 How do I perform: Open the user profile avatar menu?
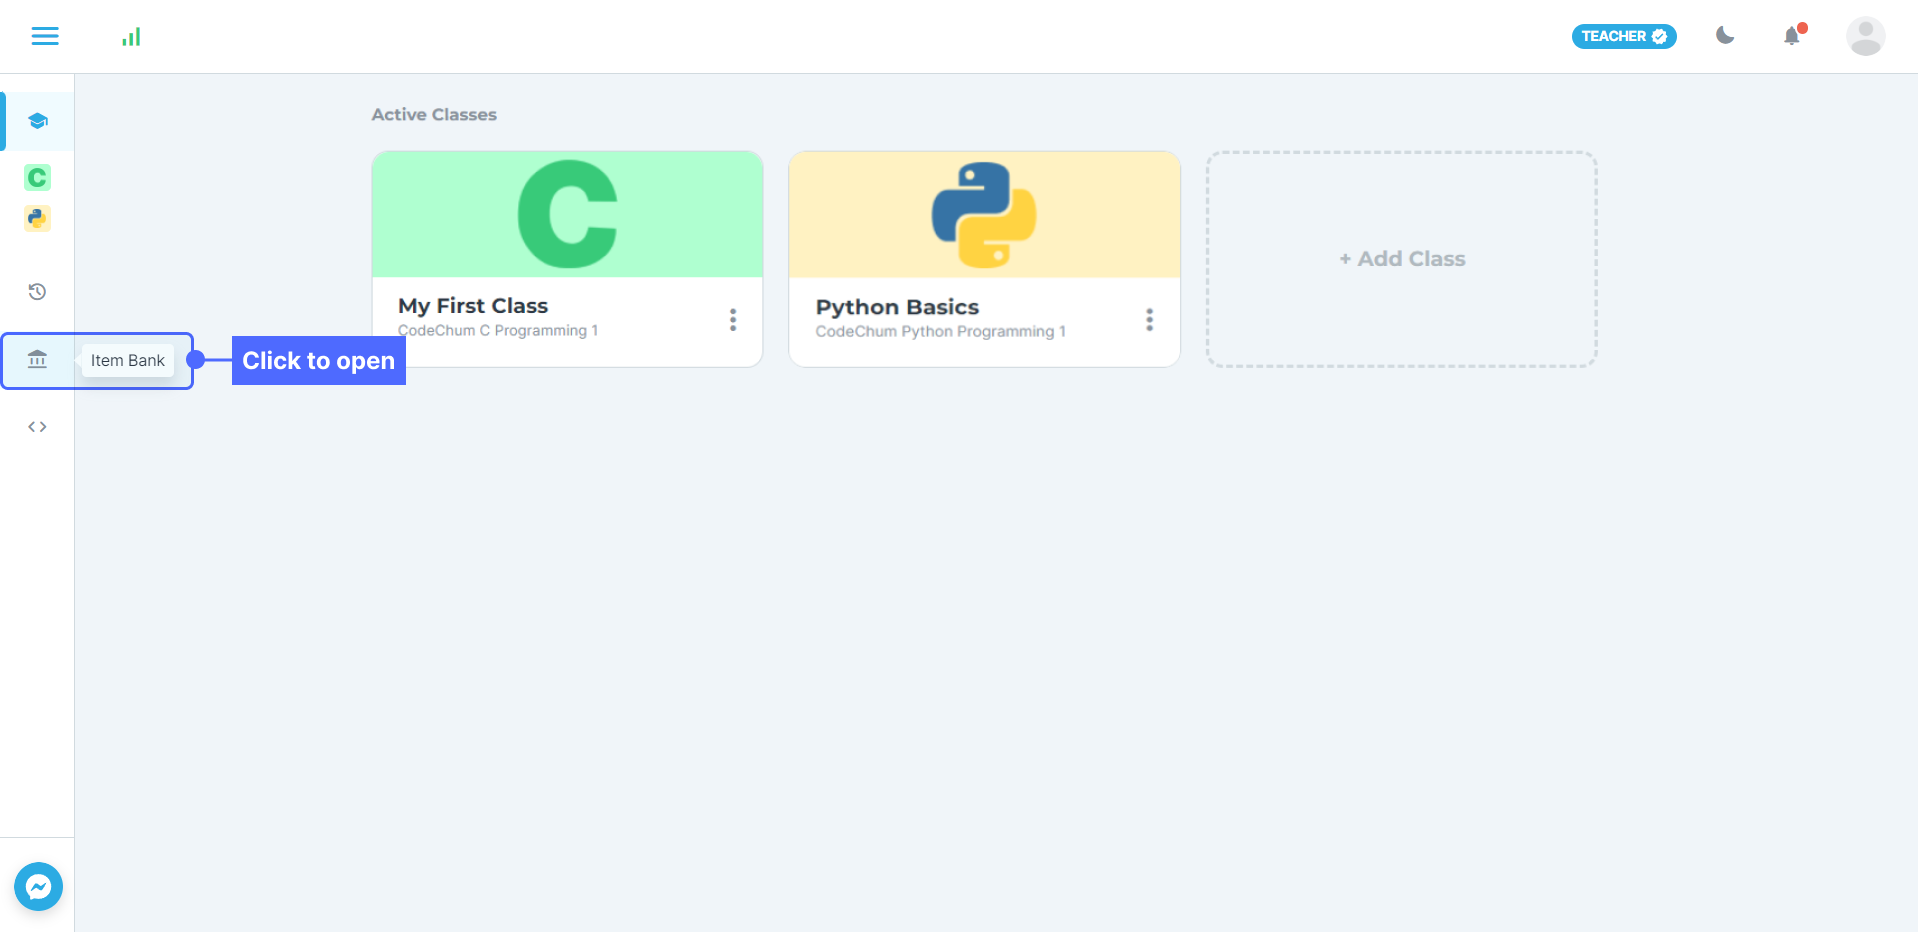click(1865, 36)
